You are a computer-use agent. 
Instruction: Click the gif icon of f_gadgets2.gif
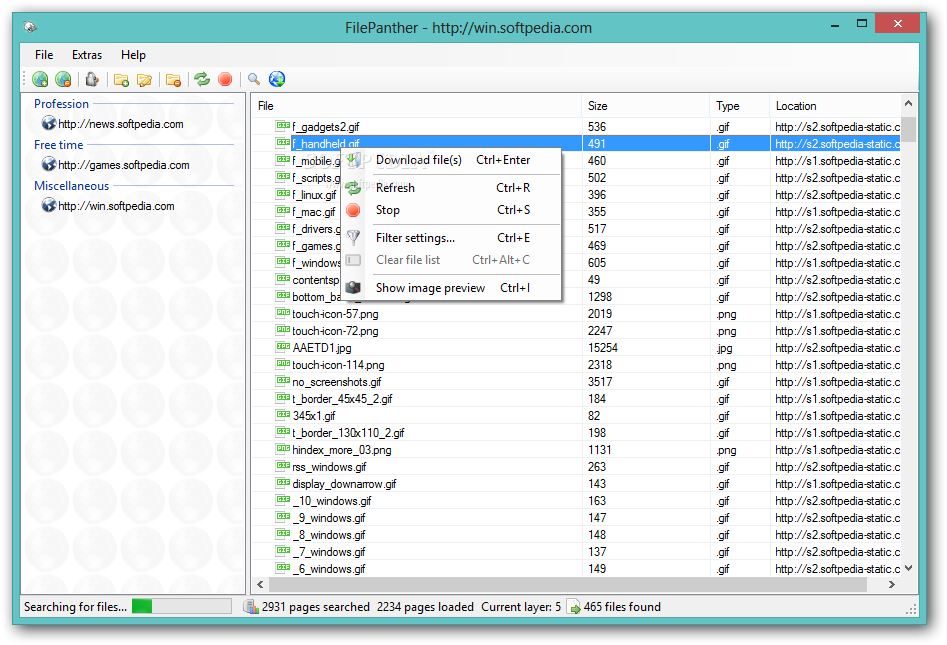(x=283, y=126)
